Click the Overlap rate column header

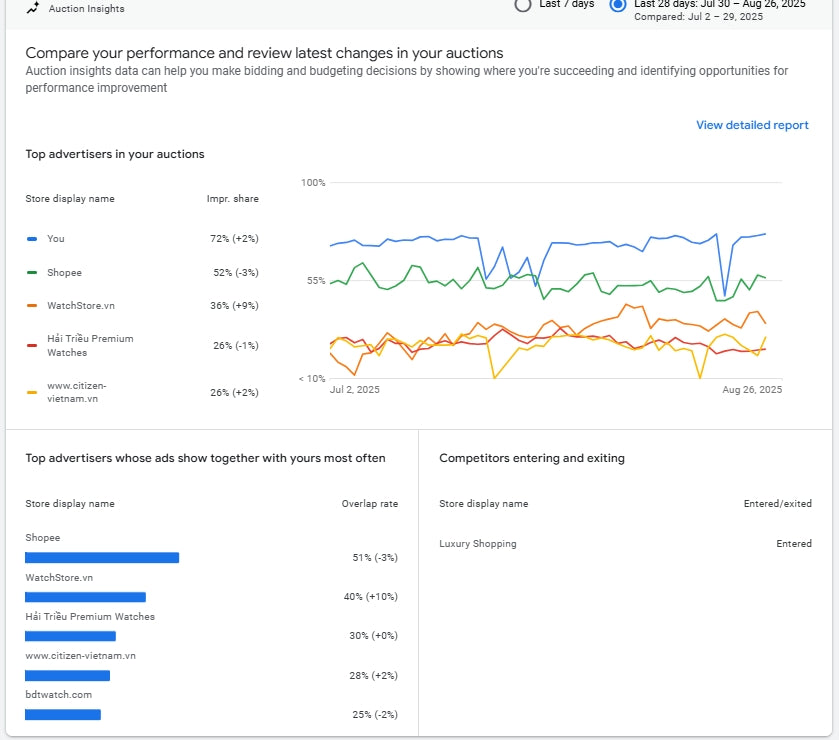coord(370,503)
